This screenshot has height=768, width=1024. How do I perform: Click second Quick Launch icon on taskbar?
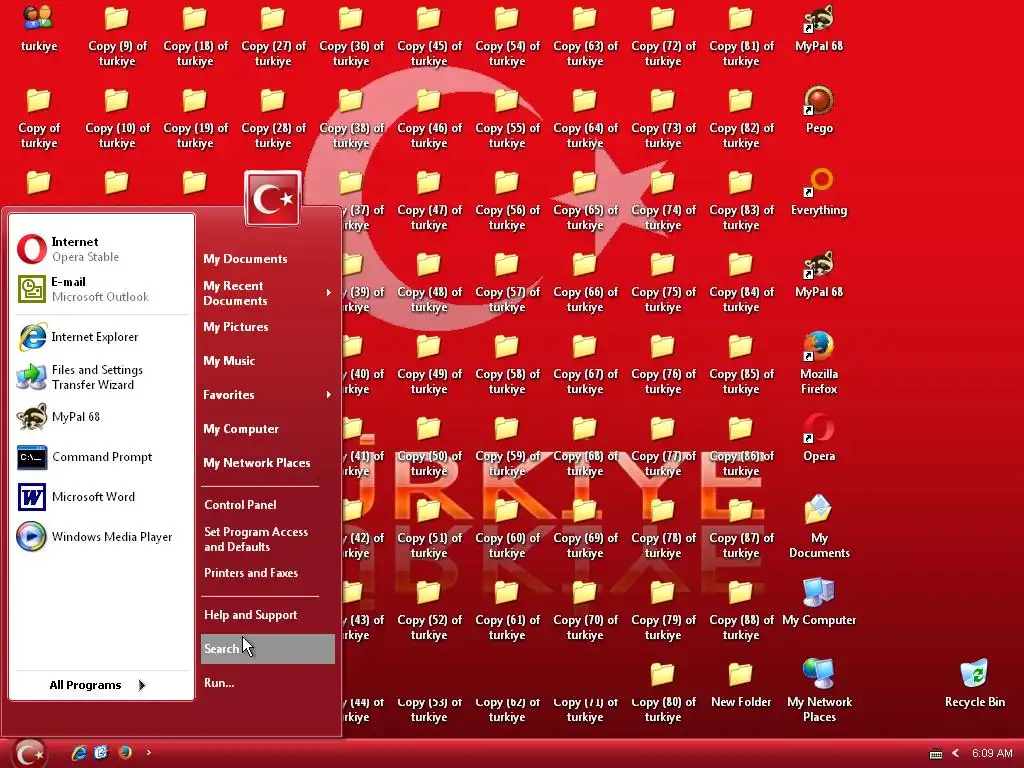[101, 752]
